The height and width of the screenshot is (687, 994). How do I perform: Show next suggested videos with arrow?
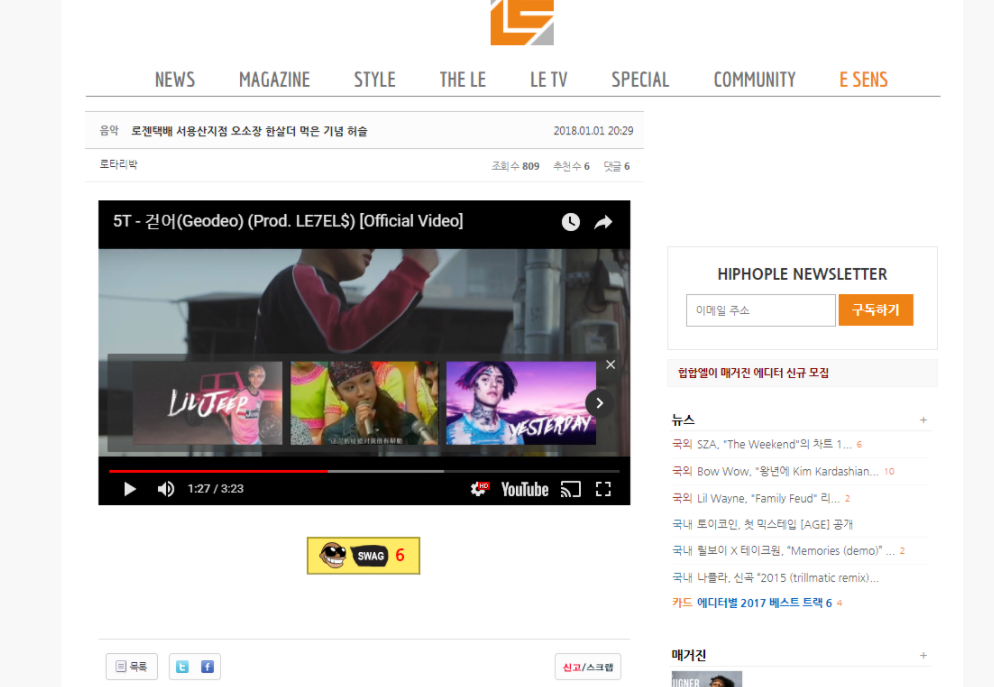coord(599,403)
